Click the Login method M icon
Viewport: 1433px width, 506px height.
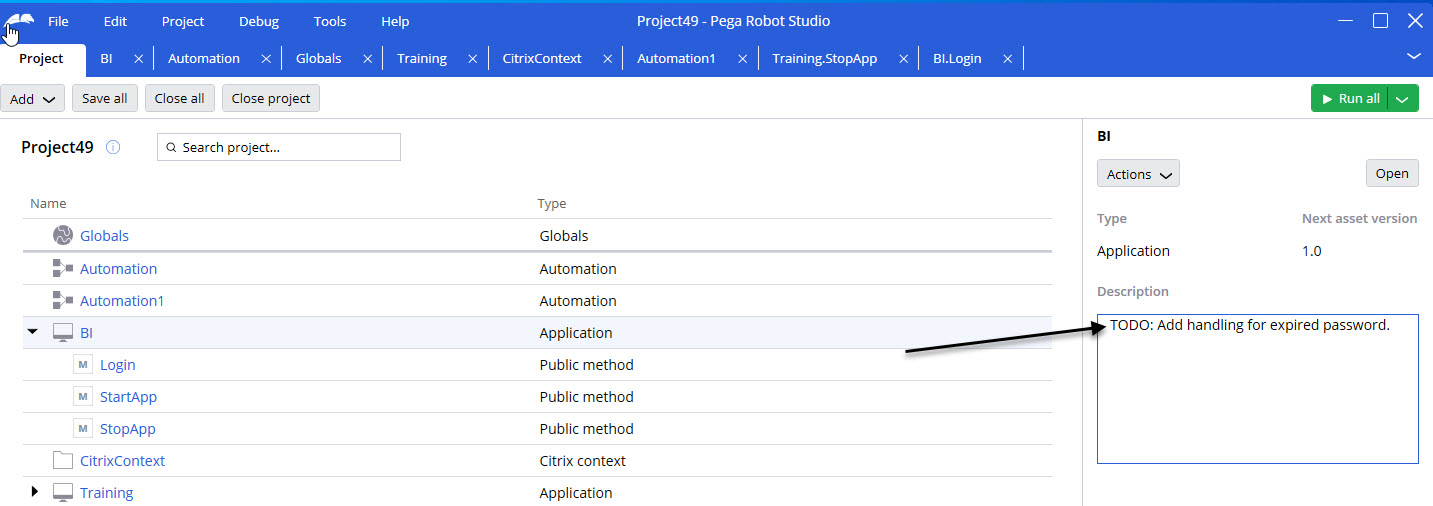point(83,365)
